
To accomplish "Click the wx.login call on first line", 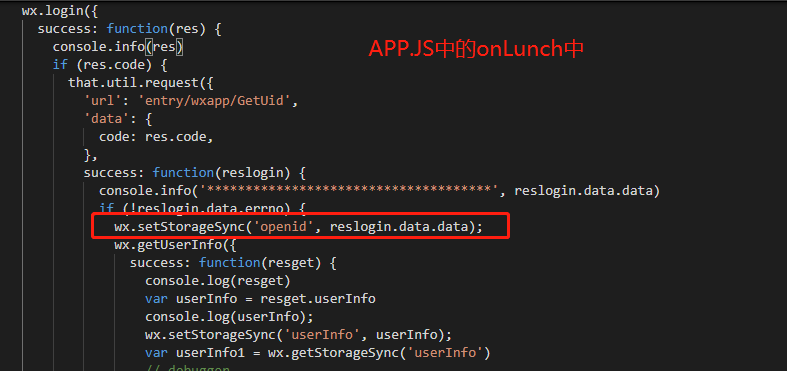I will [59, 11].
